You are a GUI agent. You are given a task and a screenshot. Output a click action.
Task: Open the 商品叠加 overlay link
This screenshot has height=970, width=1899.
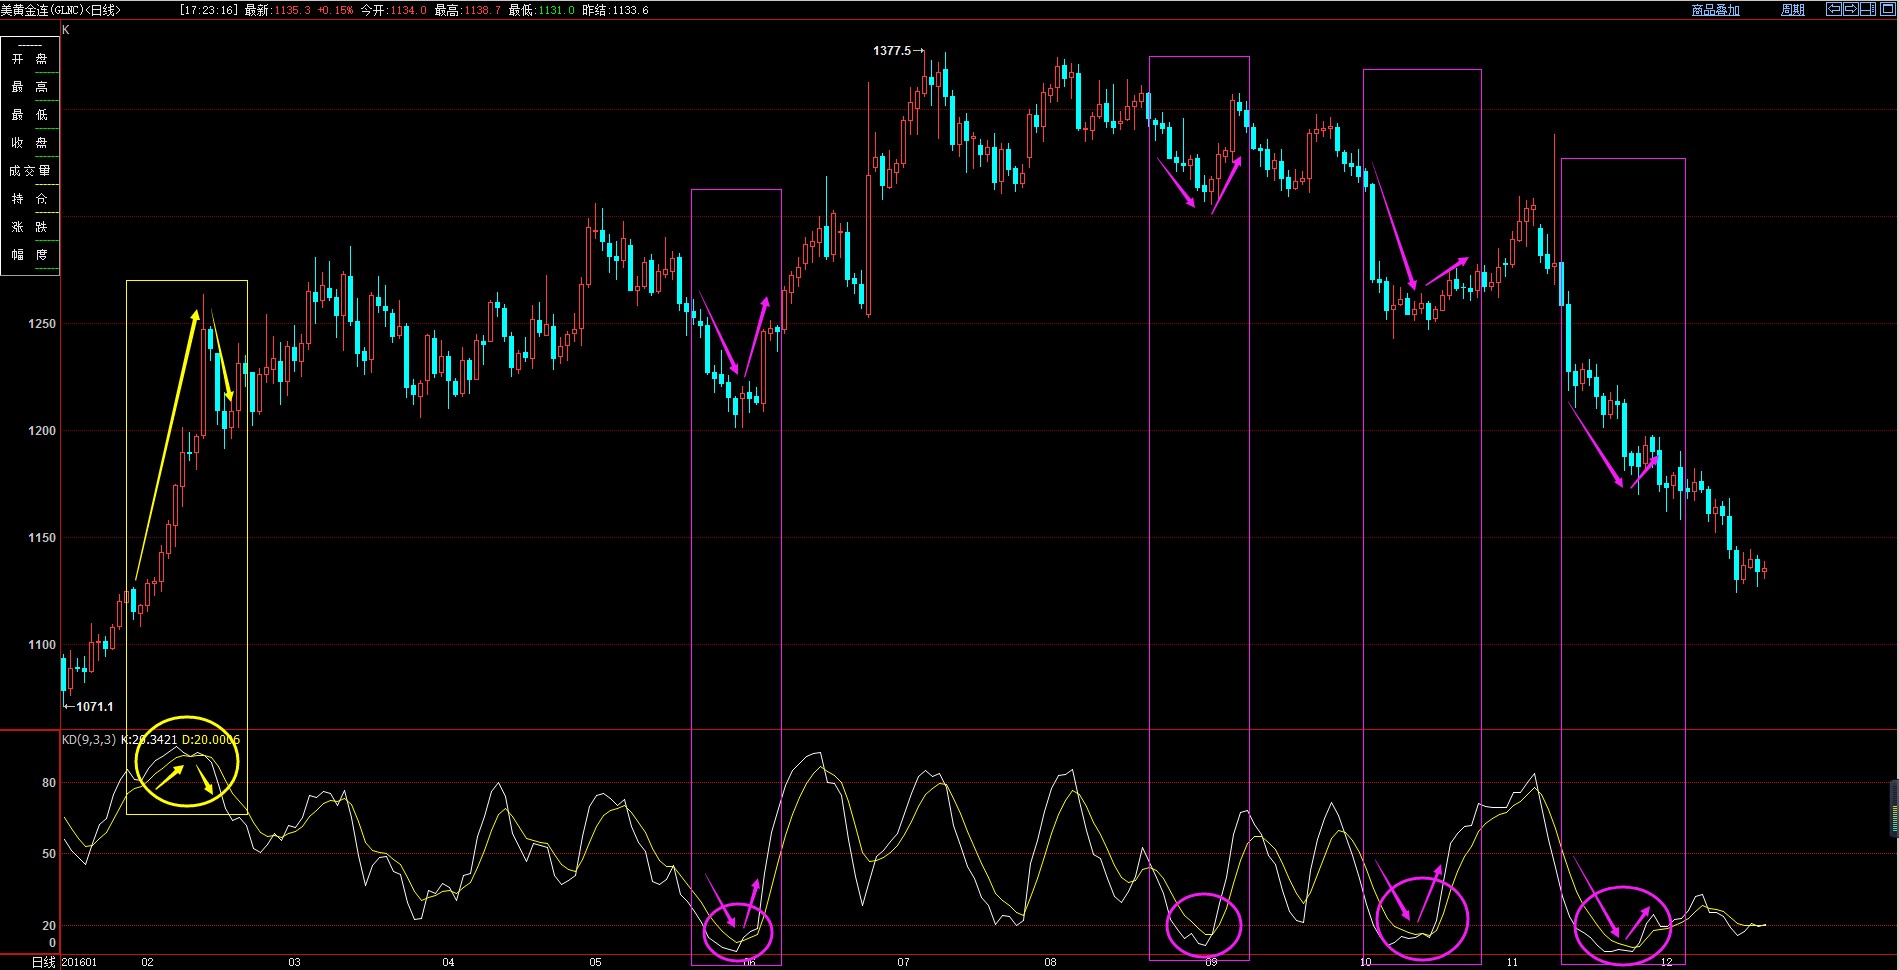(1716, 10)
